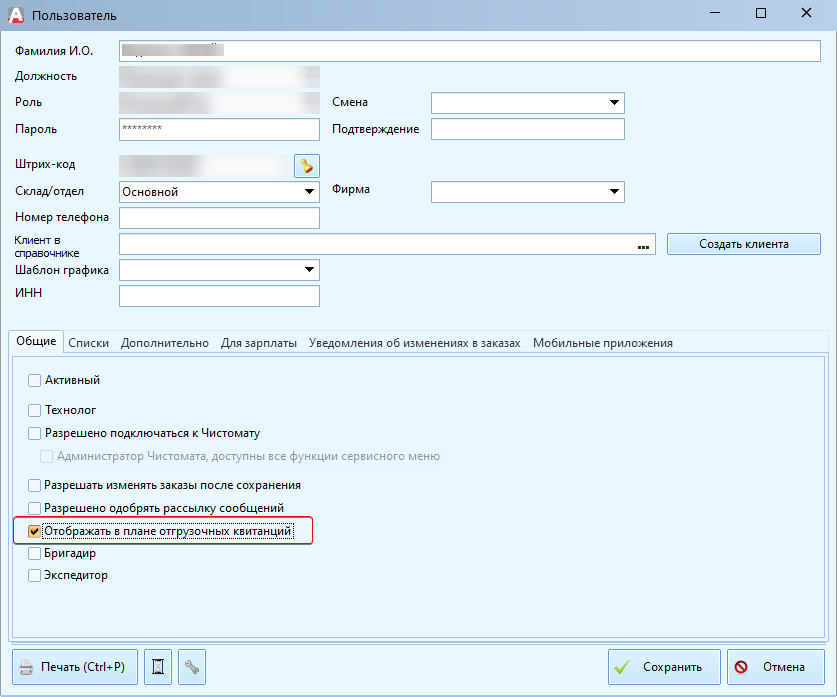Expand the Склад/отдел dropdown
837x697 pixels.
pyautogui.click(x=219, y=192)
